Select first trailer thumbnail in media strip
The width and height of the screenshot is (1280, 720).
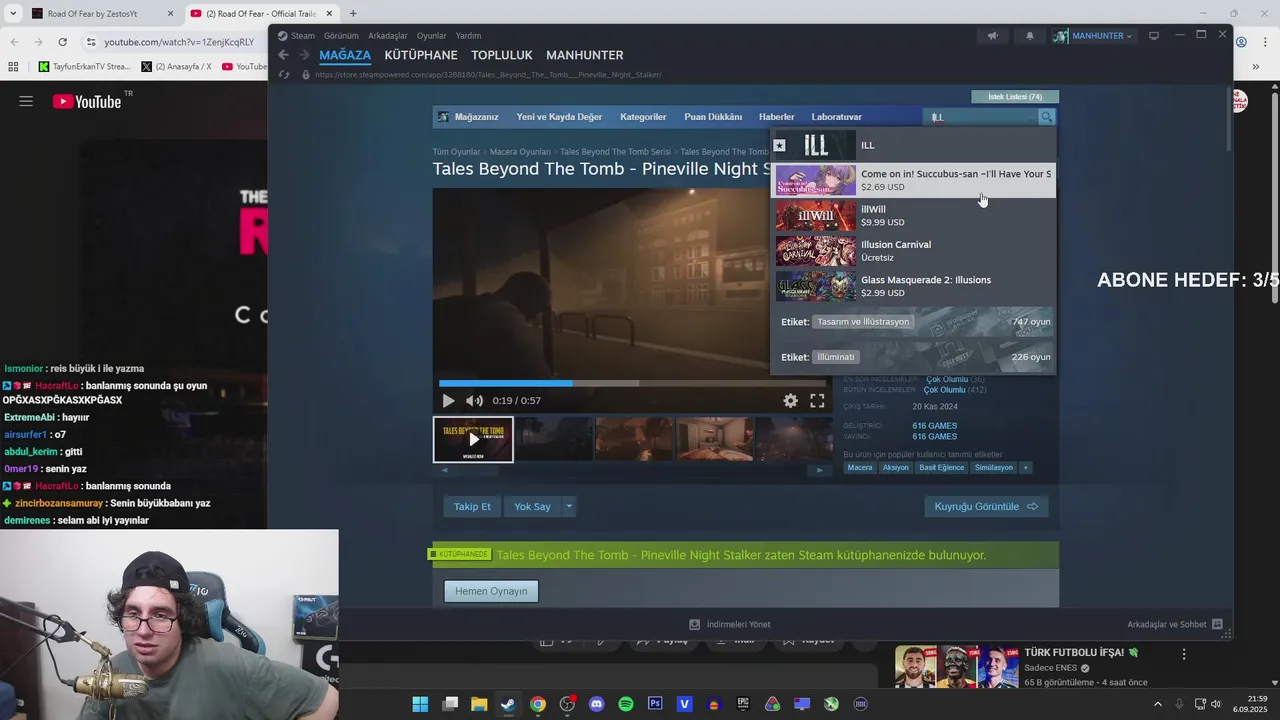473,440
